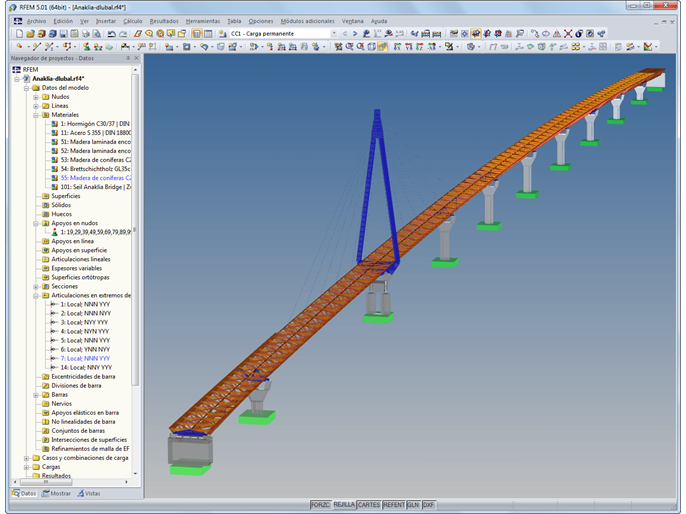Click the view against X direction icon
The image size is (686, 514).
coord(431,46)
